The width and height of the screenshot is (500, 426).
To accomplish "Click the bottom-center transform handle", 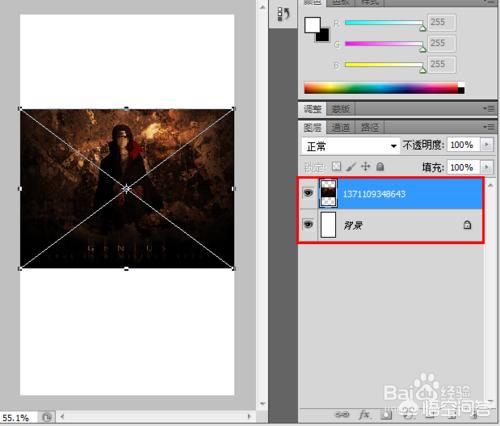I will coord(126,269).
